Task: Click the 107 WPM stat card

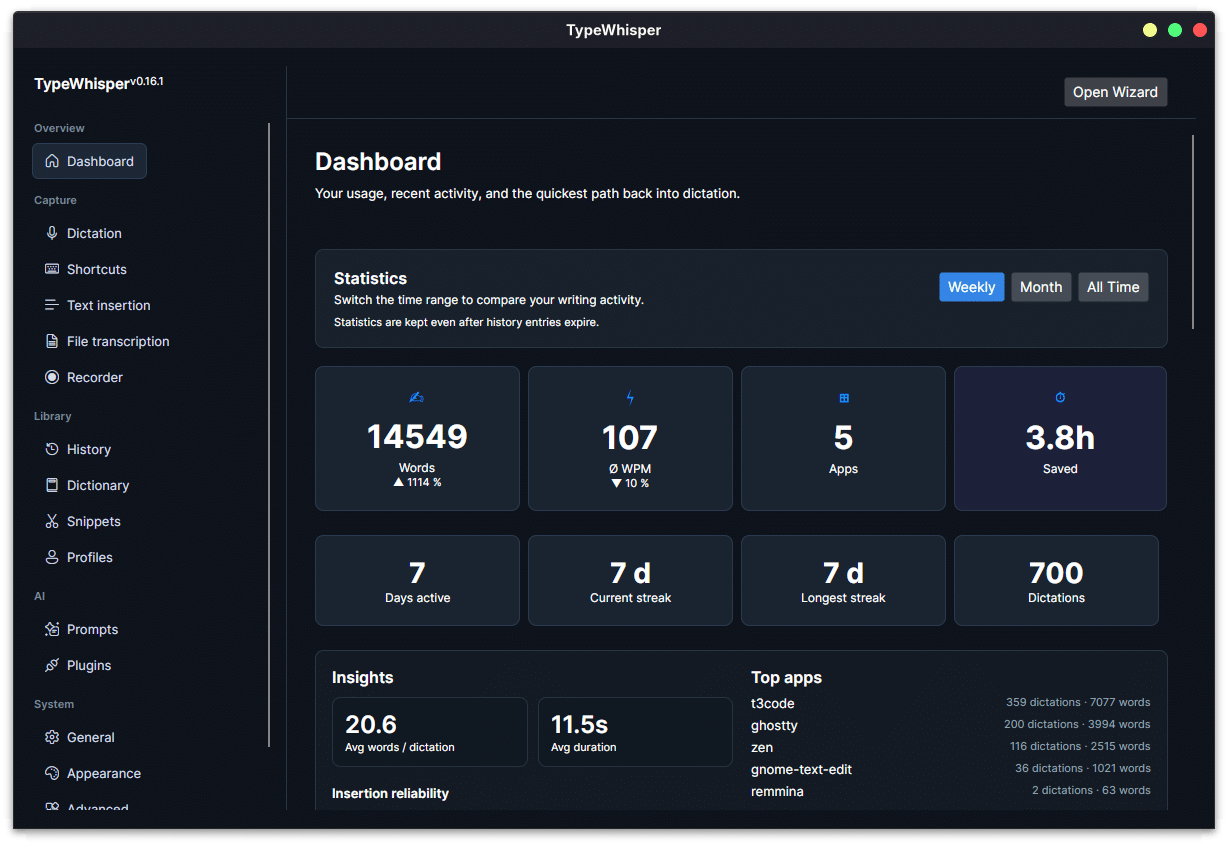Action: [x=630, y=438]
